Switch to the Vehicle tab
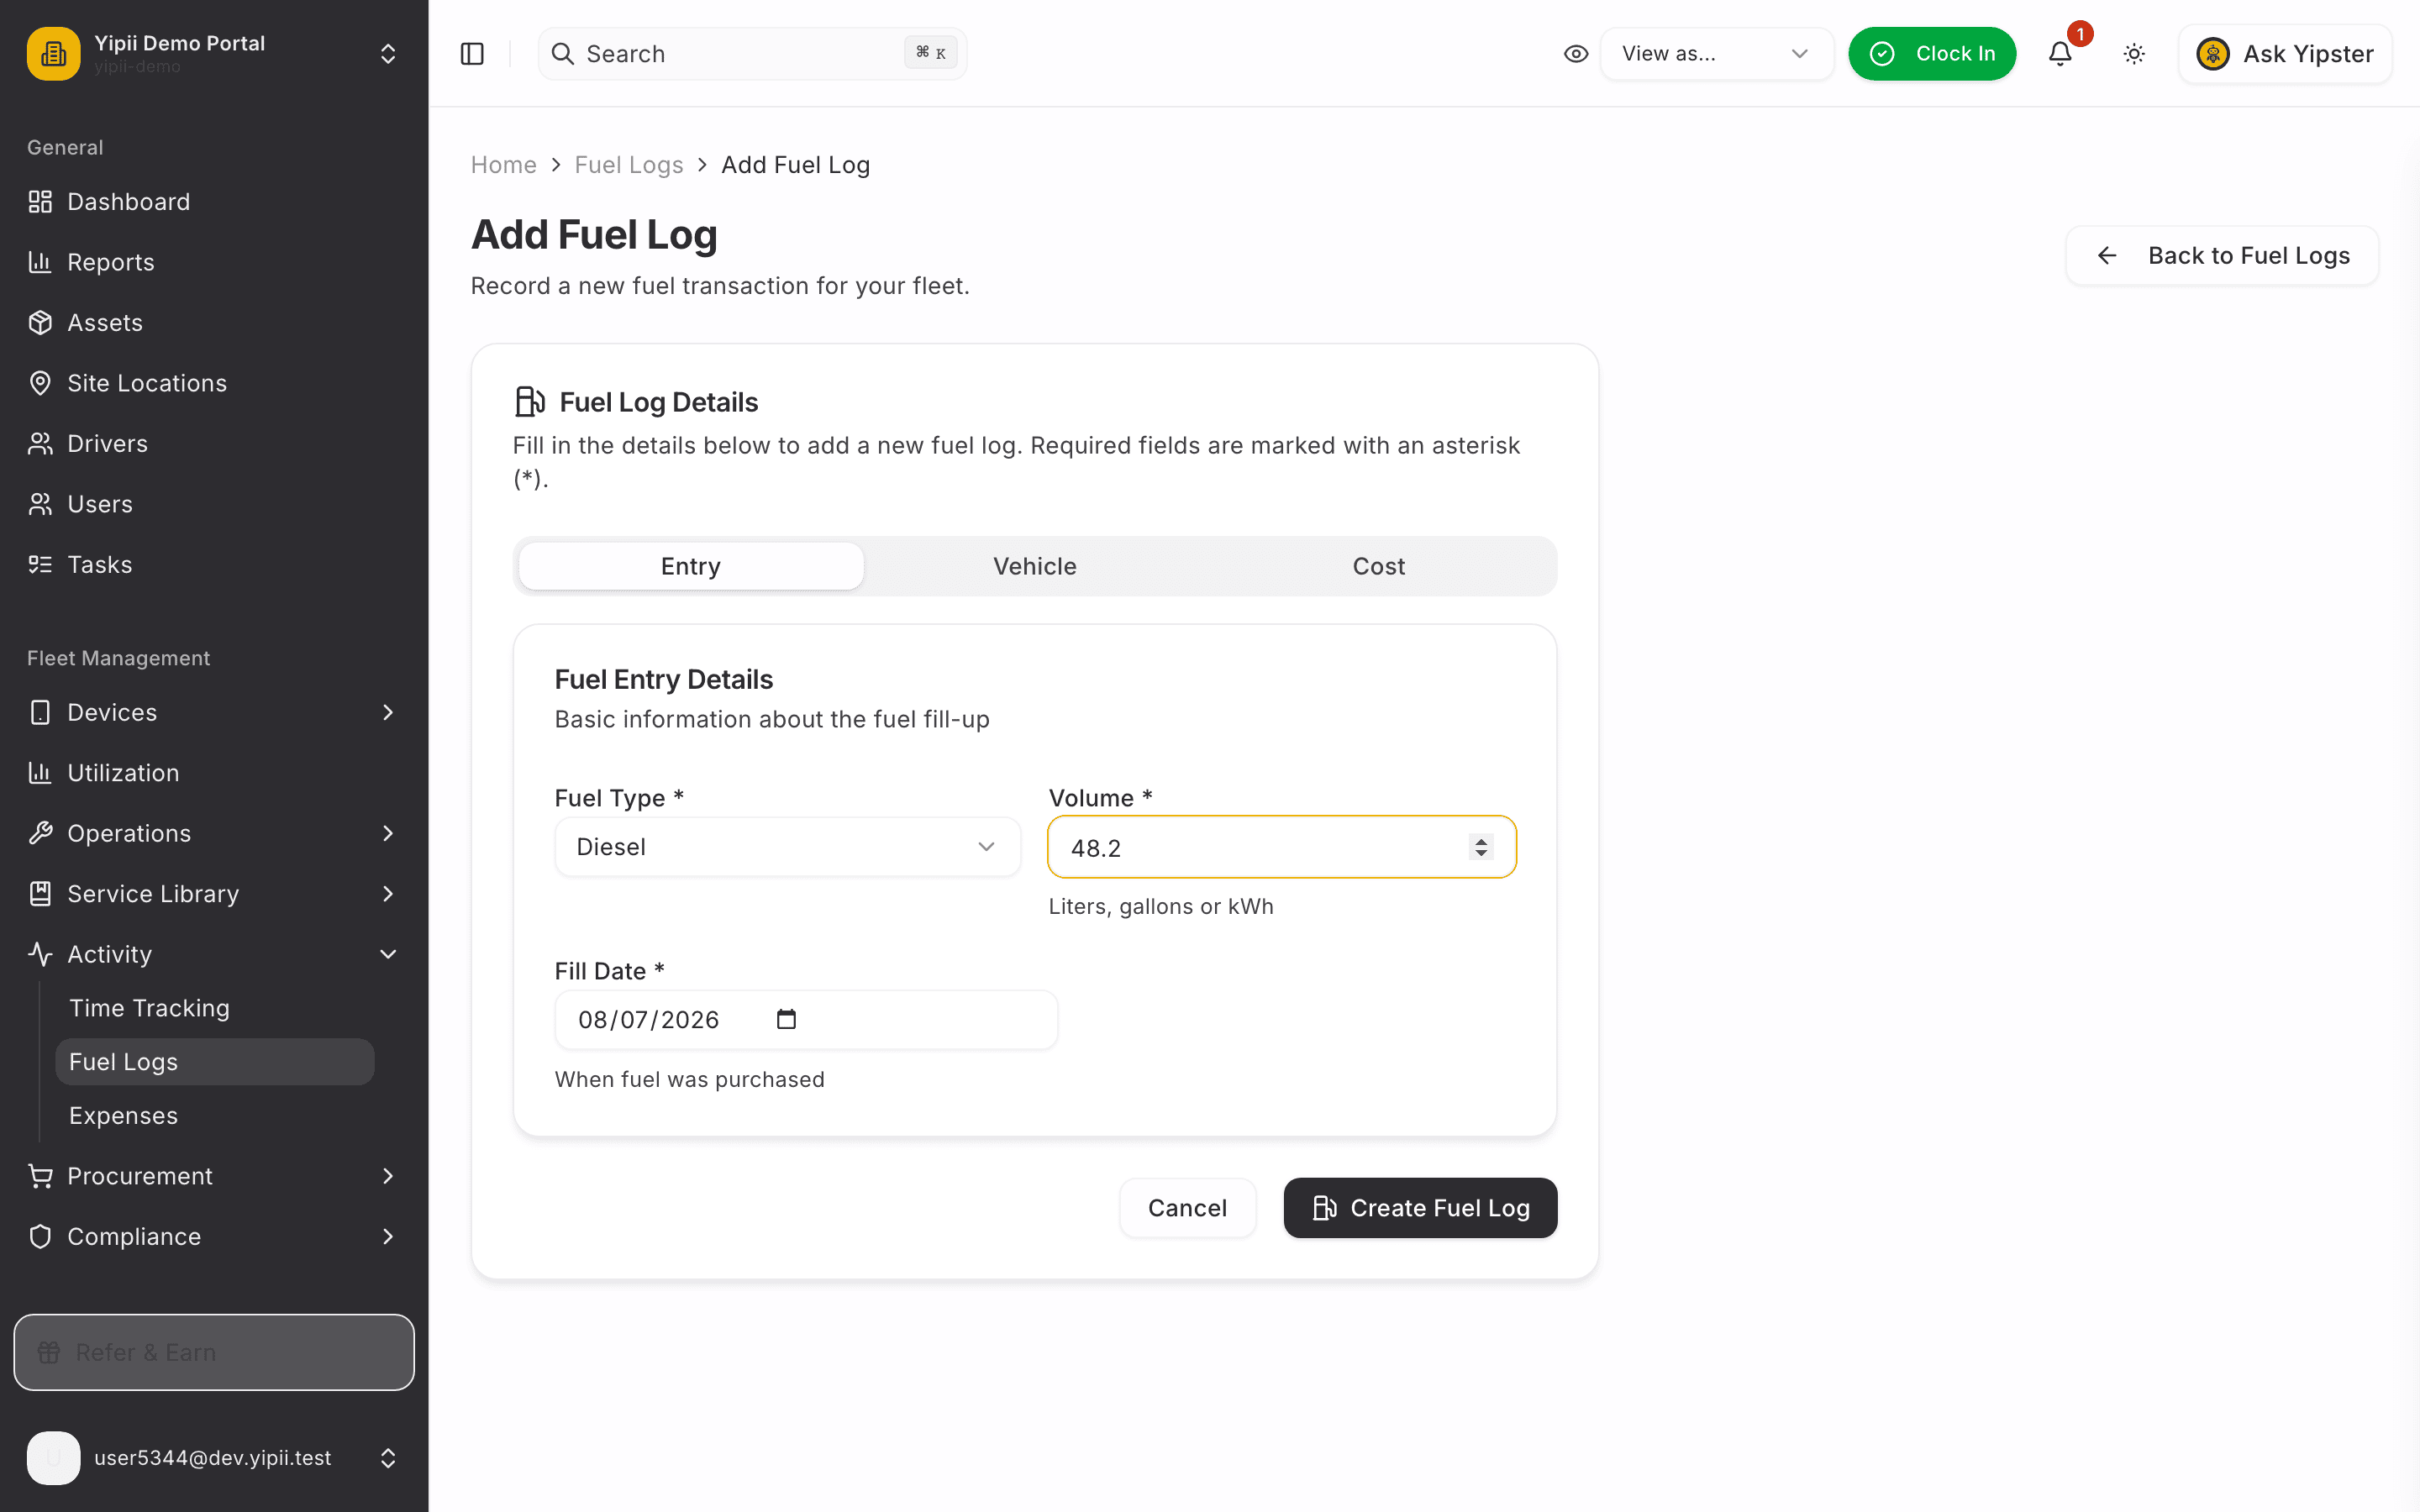Viewport: 2420px width, 1512px height. pos(1034,566)
